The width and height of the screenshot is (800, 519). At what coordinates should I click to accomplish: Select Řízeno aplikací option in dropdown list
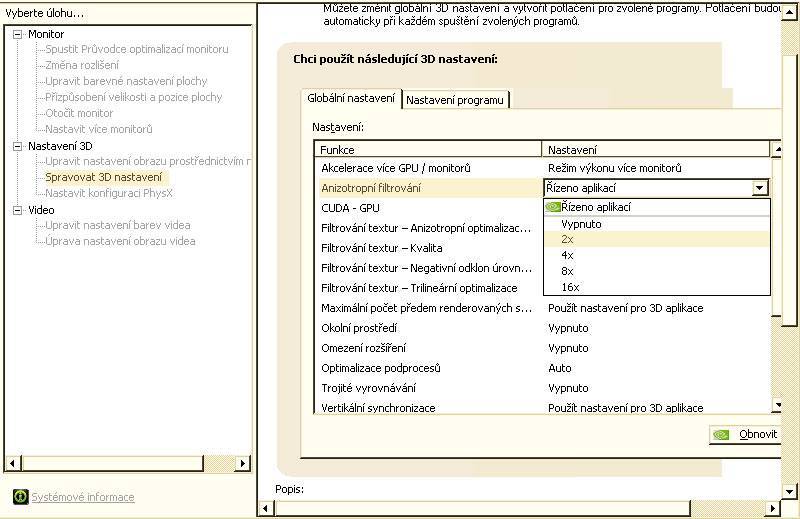(657, 207)
